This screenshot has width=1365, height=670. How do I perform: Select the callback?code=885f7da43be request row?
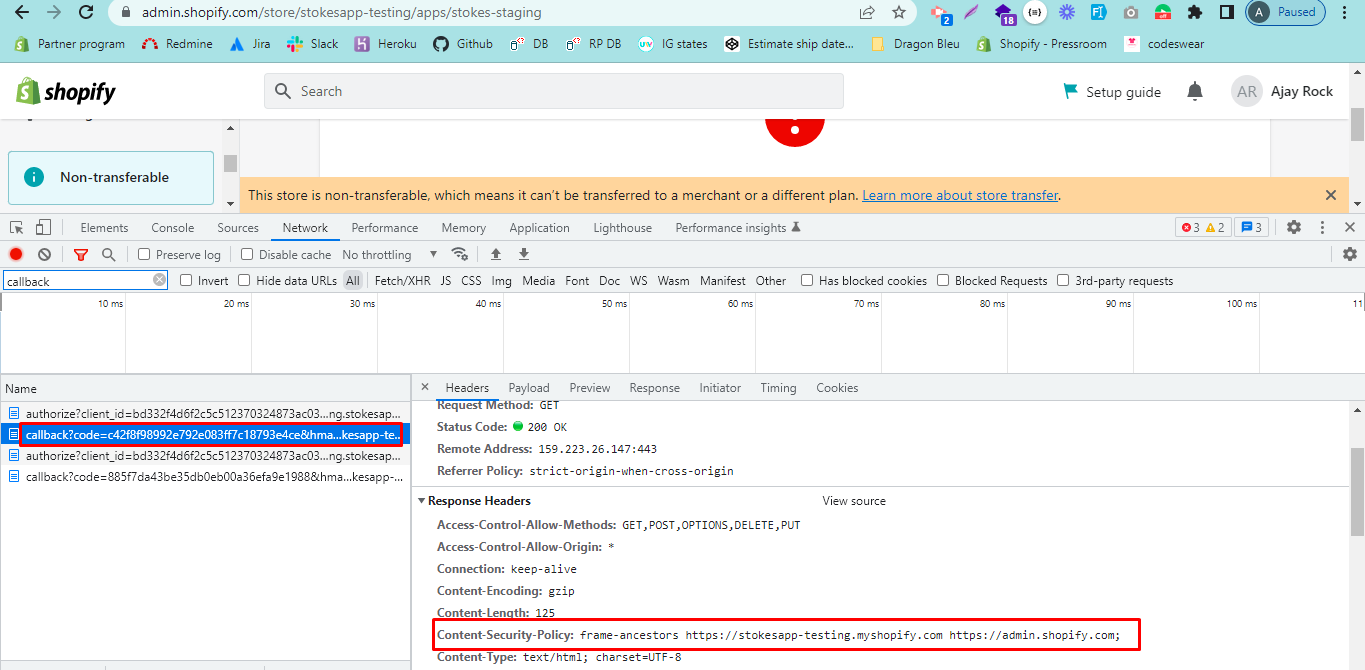[x=205, y=477]
